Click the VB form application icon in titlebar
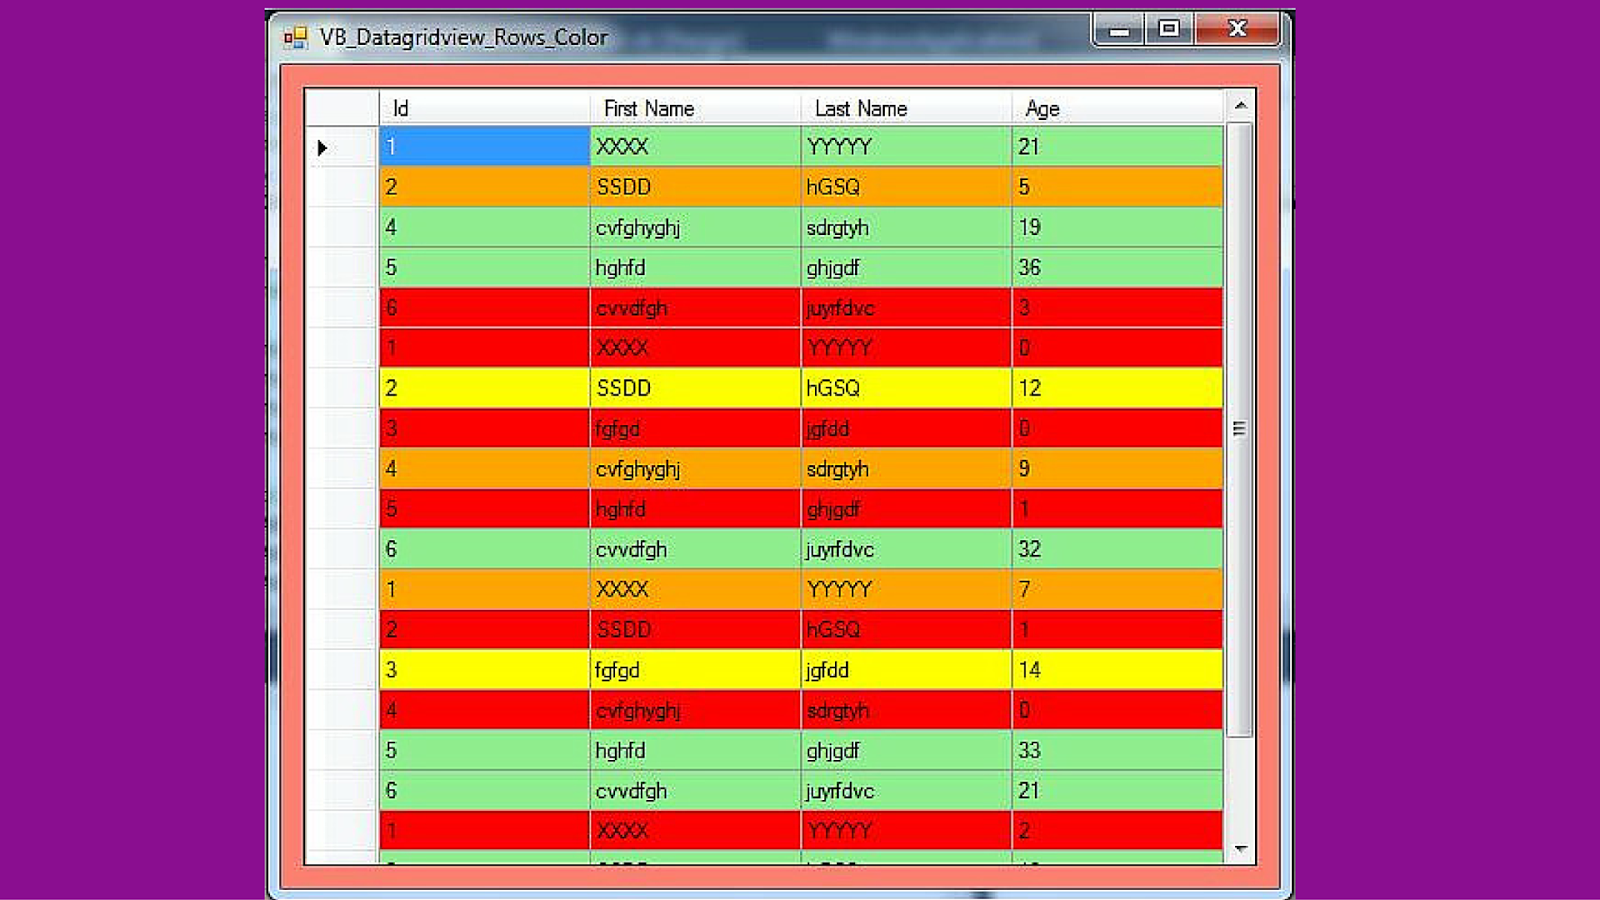Screen dimensions: 1600x900 point(295,36)
